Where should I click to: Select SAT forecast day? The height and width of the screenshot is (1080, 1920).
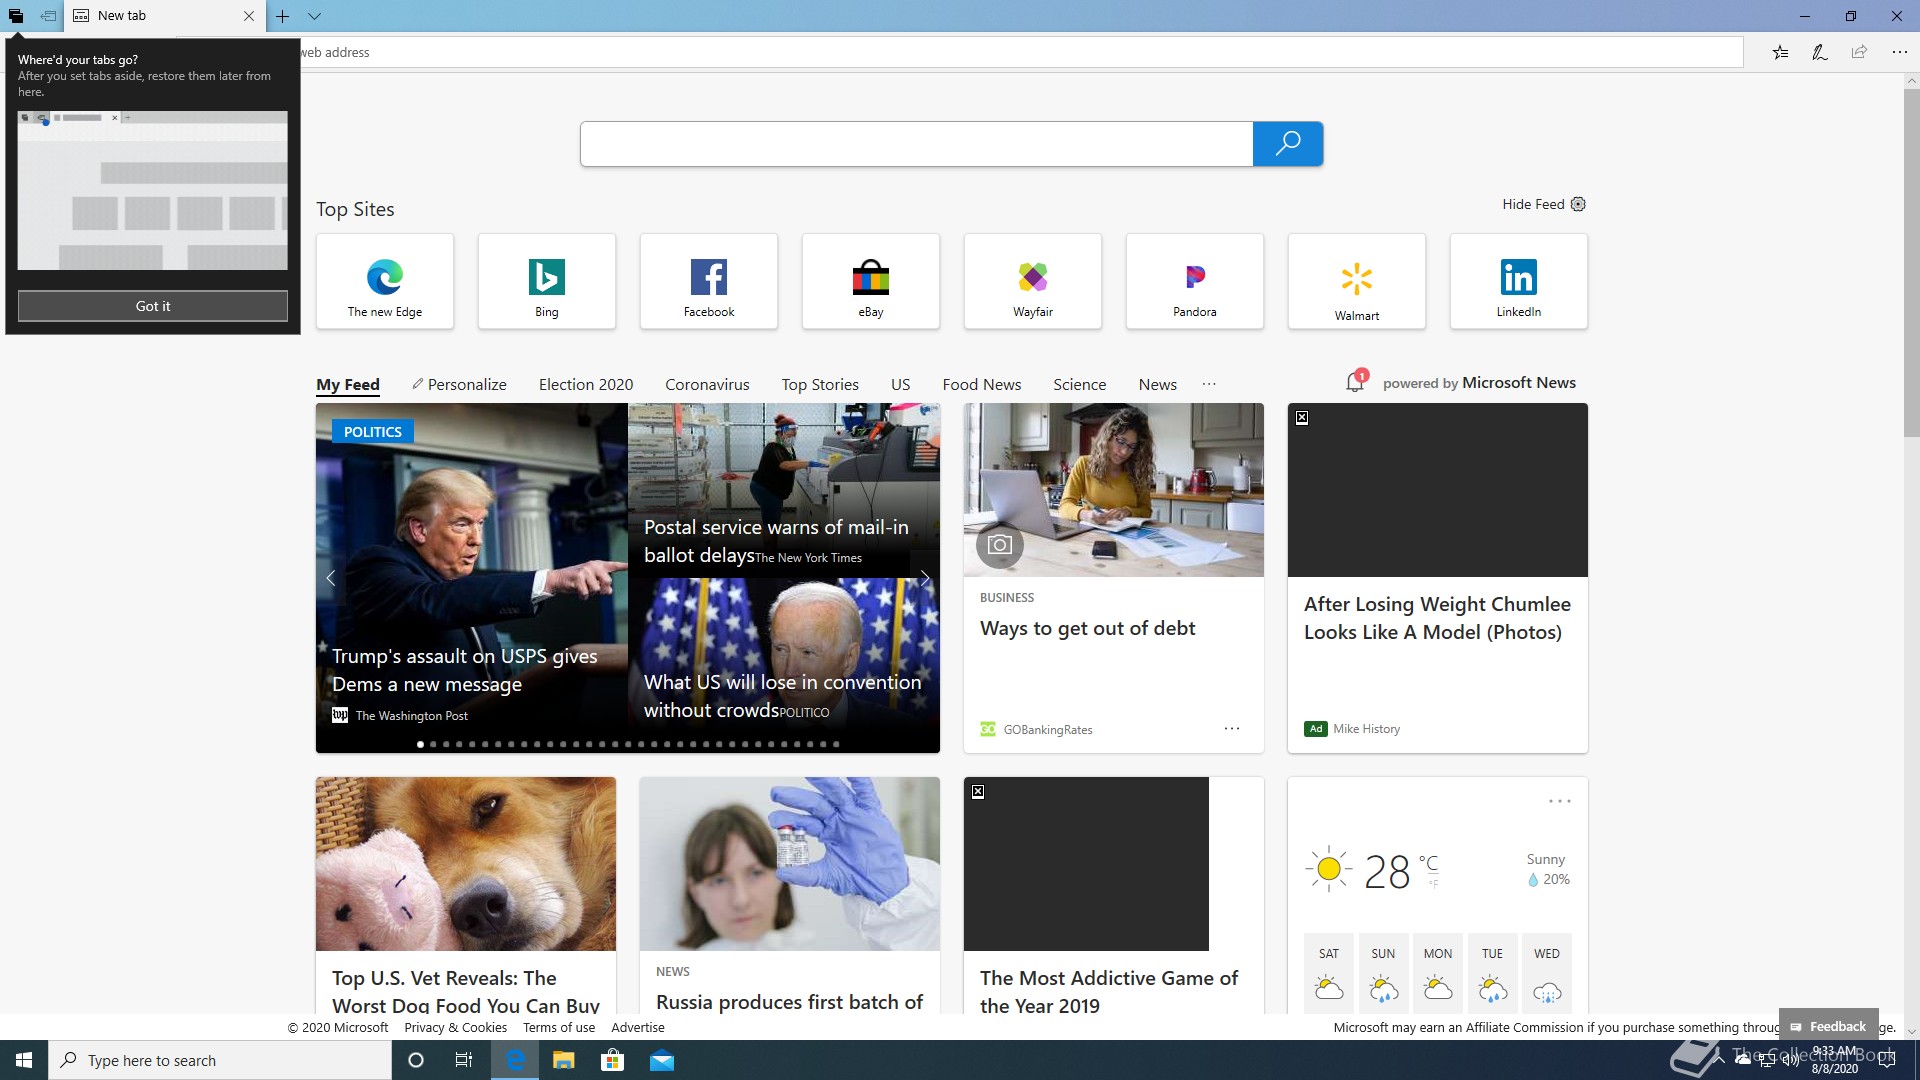point(1329,975)
